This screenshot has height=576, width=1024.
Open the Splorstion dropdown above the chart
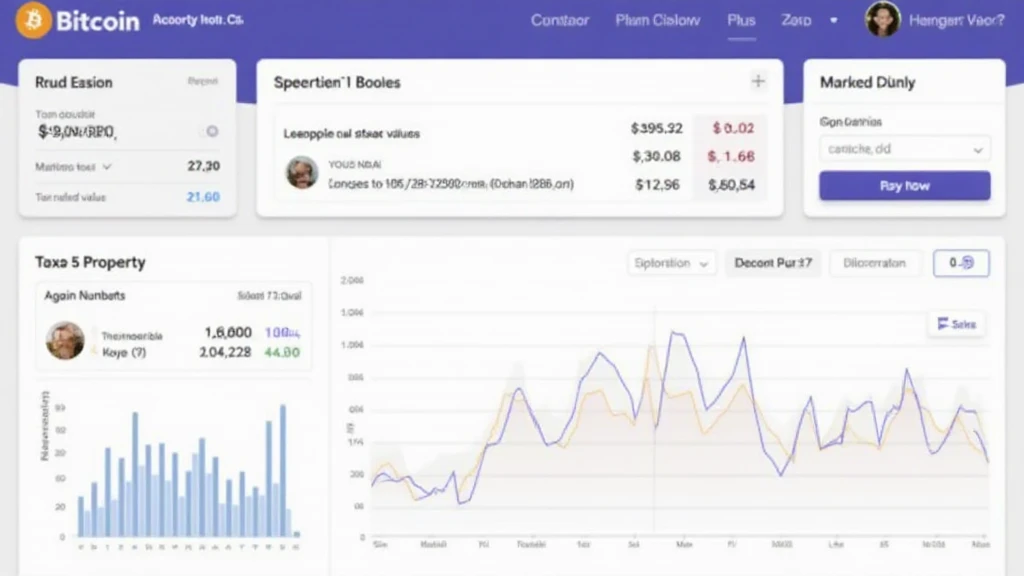coord(672,263)
